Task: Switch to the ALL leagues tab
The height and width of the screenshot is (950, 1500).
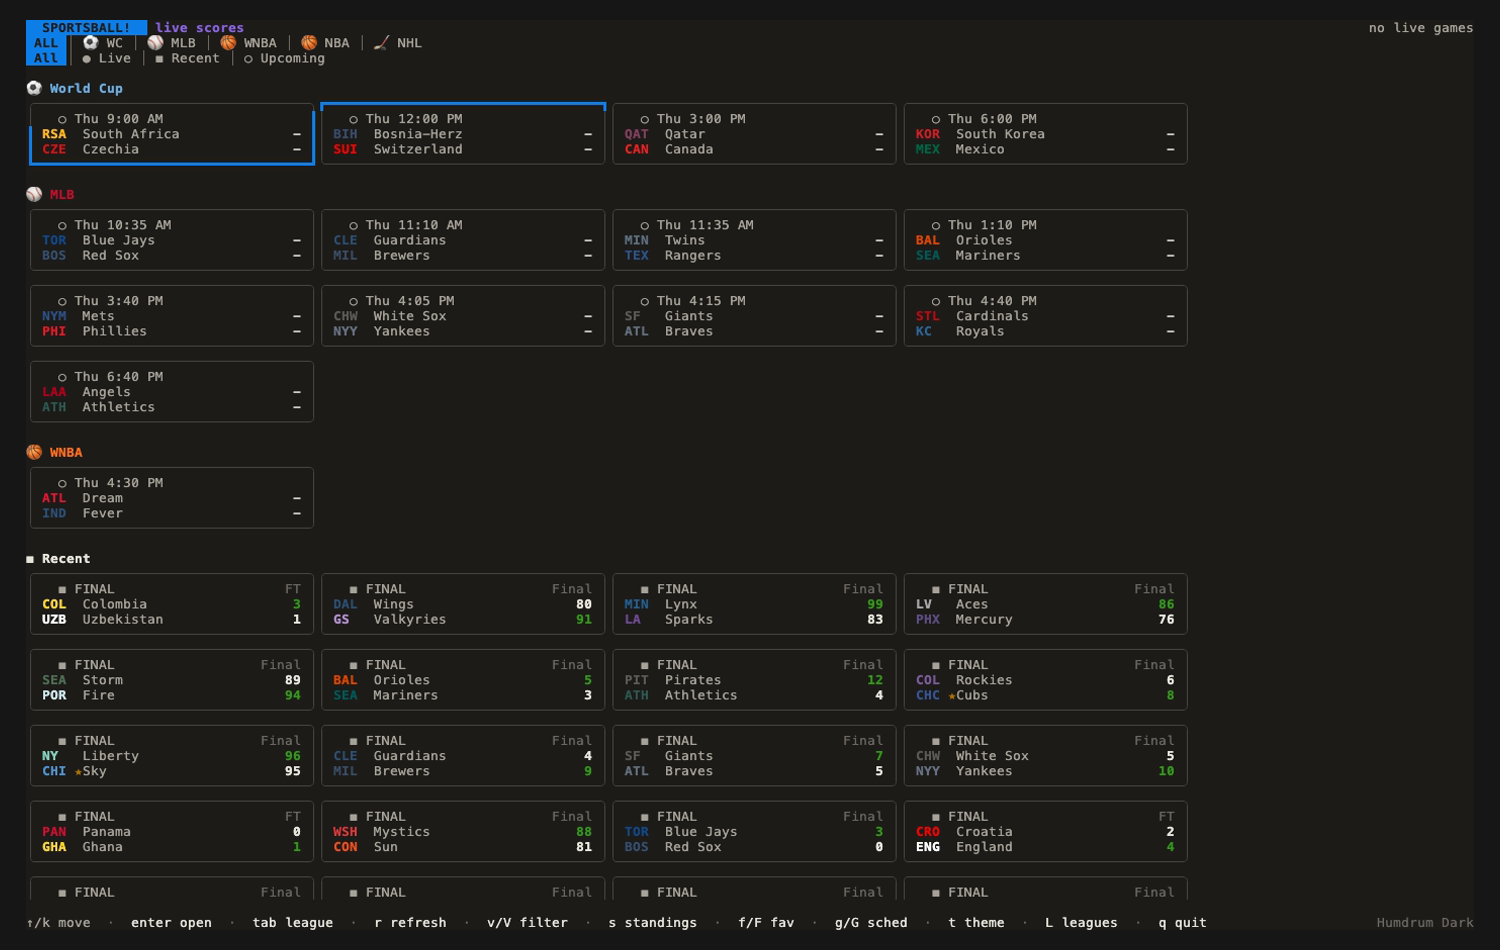Action: pos(46,43)
